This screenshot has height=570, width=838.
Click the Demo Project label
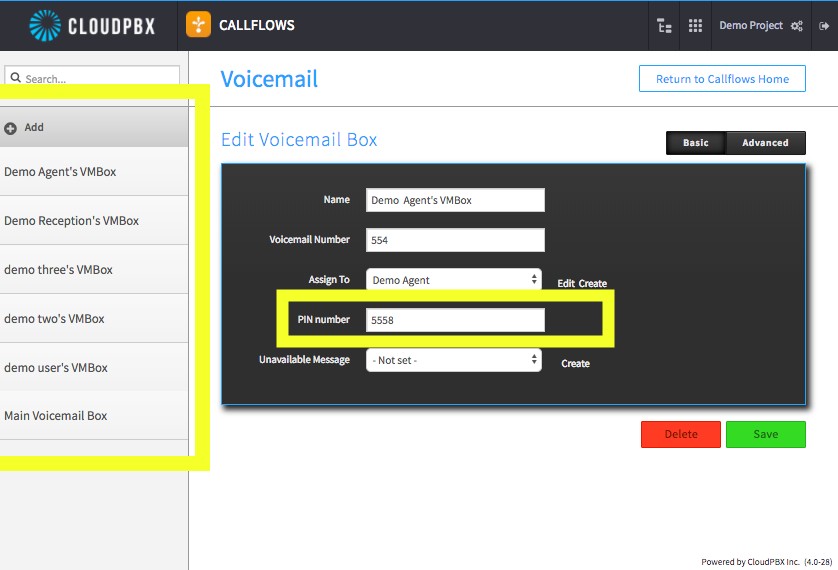751,25
